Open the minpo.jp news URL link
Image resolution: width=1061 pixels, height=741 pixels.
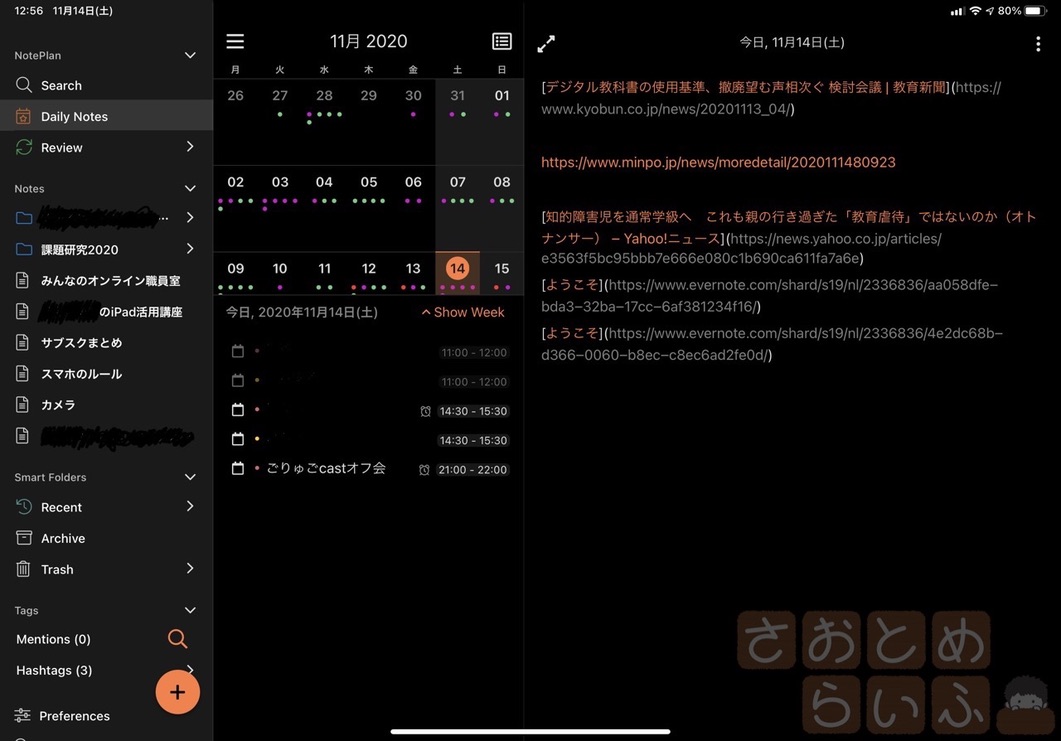pyautogui.click(x=718, y=162)
